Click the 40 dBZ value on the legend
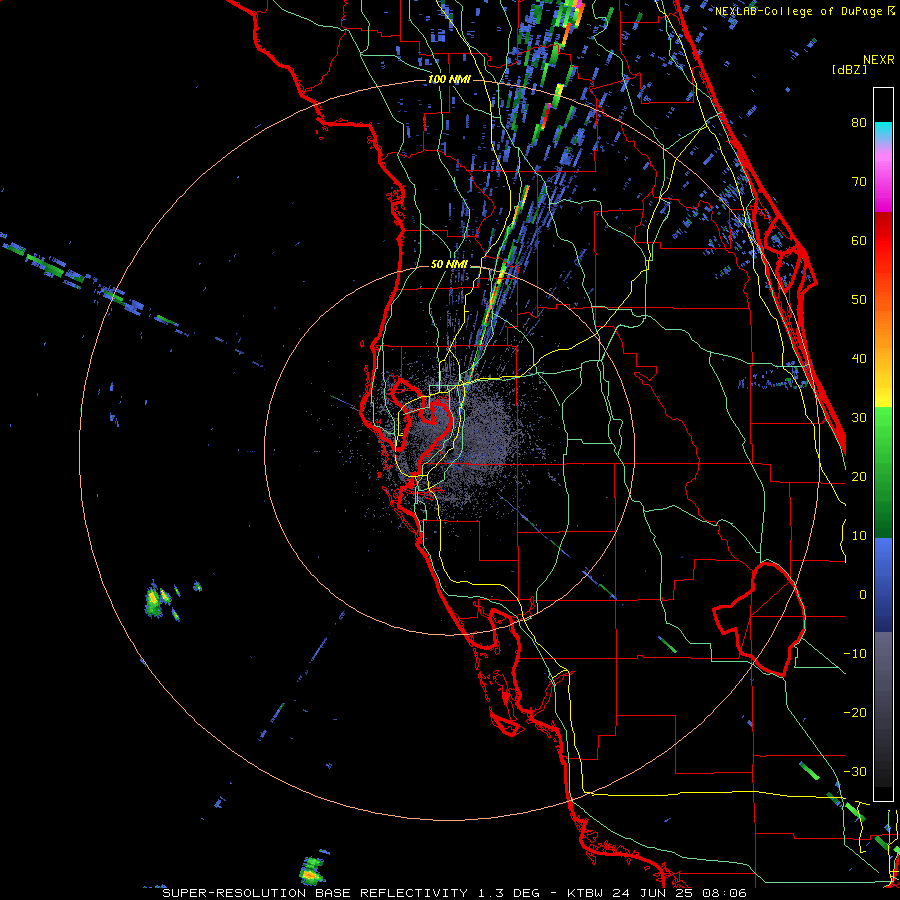This screenshot has height=900, width=900. click(859, 359)
